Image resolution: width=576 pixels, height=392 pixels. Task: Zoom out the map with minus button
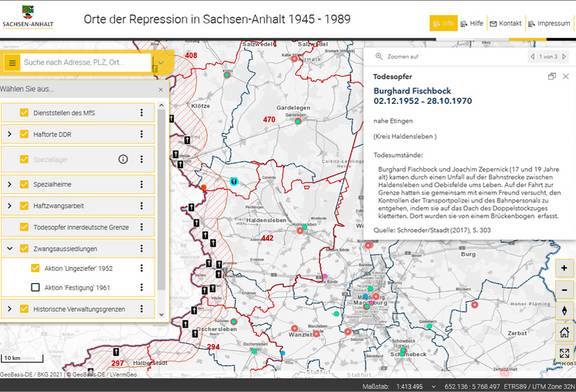pos(564,290)
